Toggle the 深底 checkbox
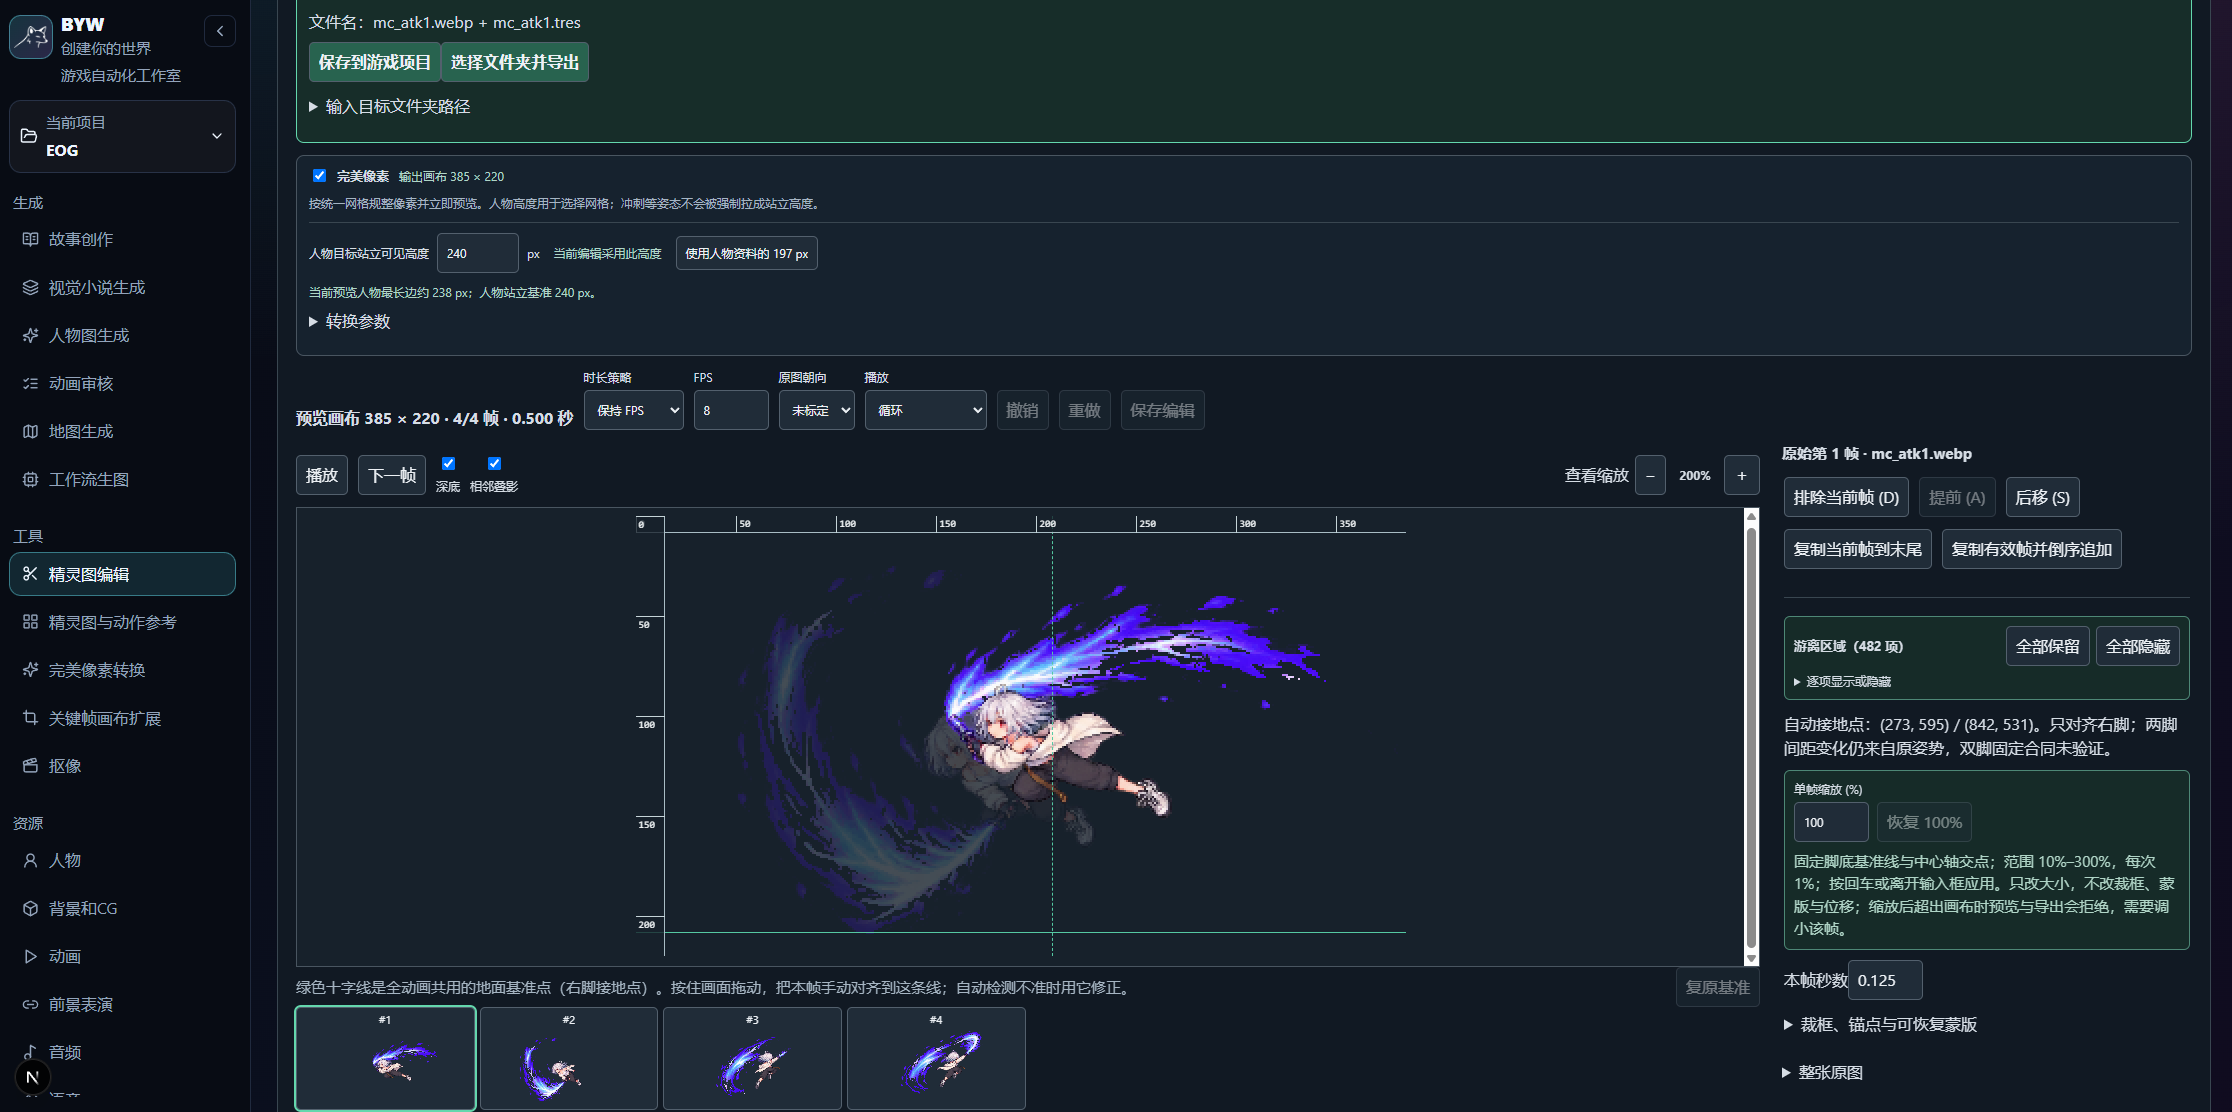Screen dimensions: 2232x1112 click(448, 463)
